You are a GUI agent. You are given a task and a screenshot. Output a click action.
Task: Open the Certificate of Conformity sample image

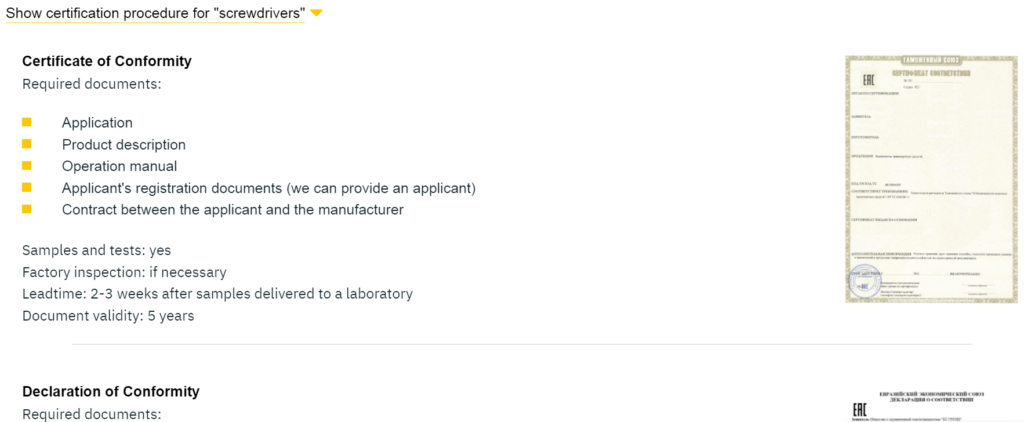click(x=931, y=179)
